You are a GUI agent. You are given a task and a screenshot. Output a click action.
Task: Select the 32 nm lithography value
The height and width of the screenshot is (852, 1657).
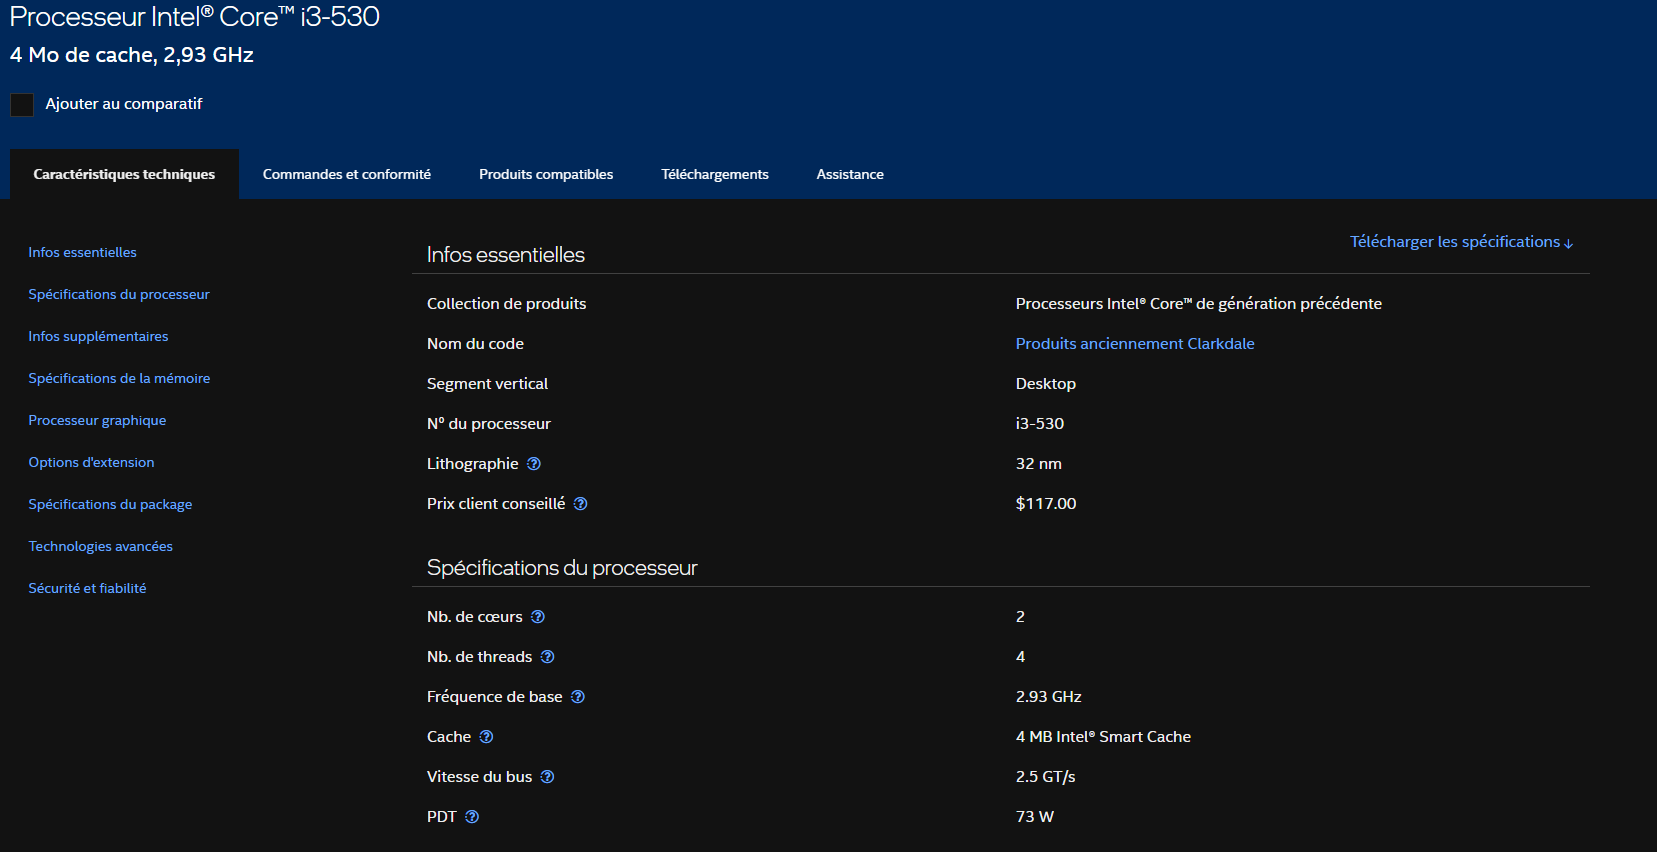coord(1039,464)
